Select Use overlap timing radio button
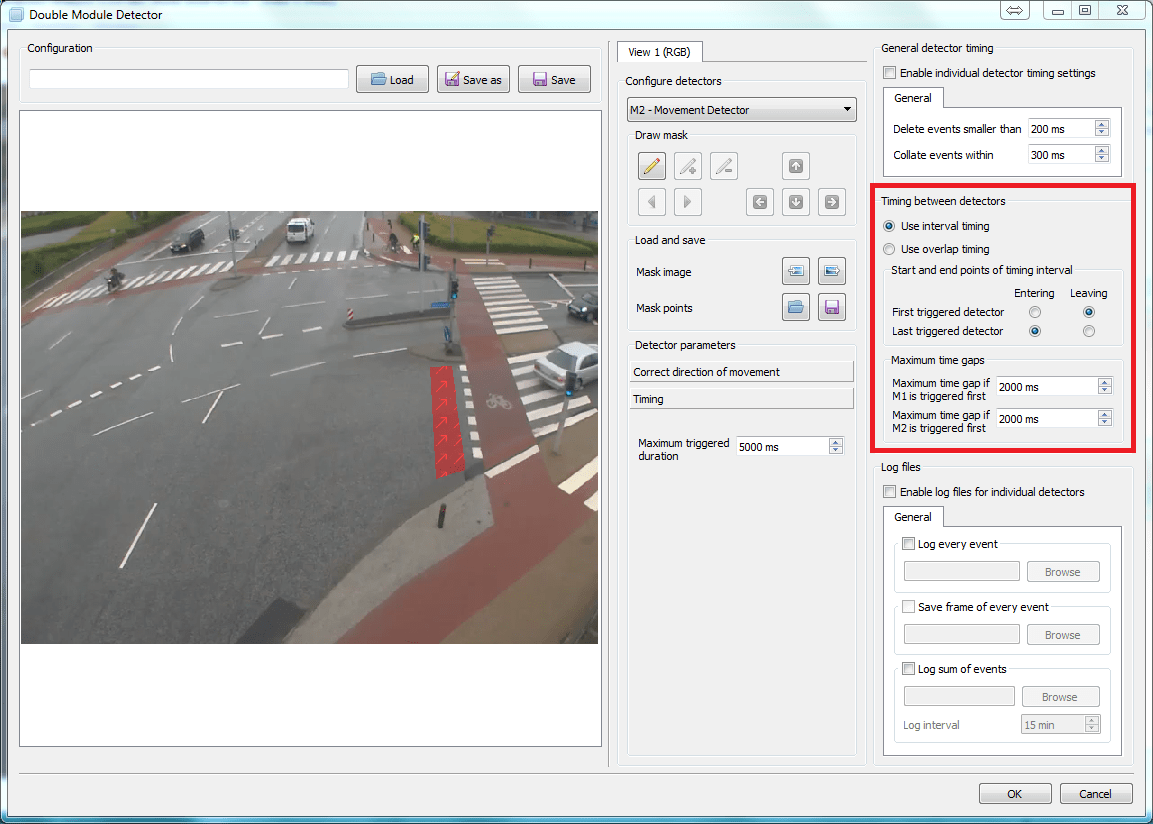This screenshot has height=824, width=1153. click(x=889, y=249)
